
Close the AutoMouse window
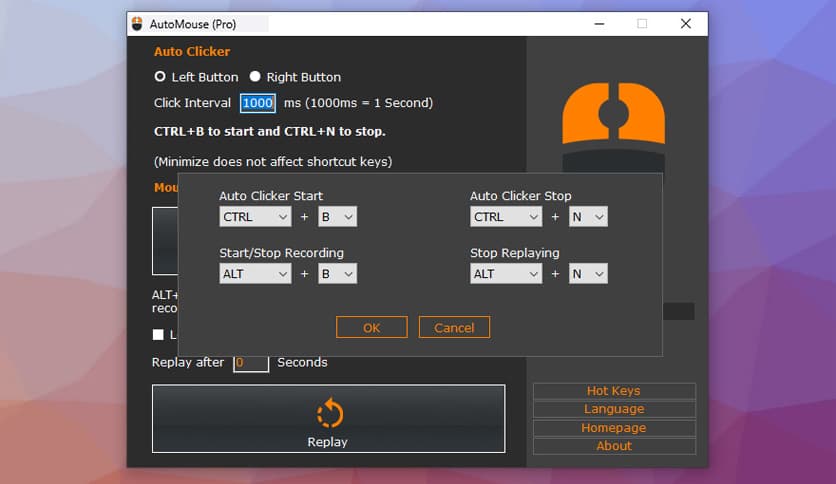coord(686,24)
